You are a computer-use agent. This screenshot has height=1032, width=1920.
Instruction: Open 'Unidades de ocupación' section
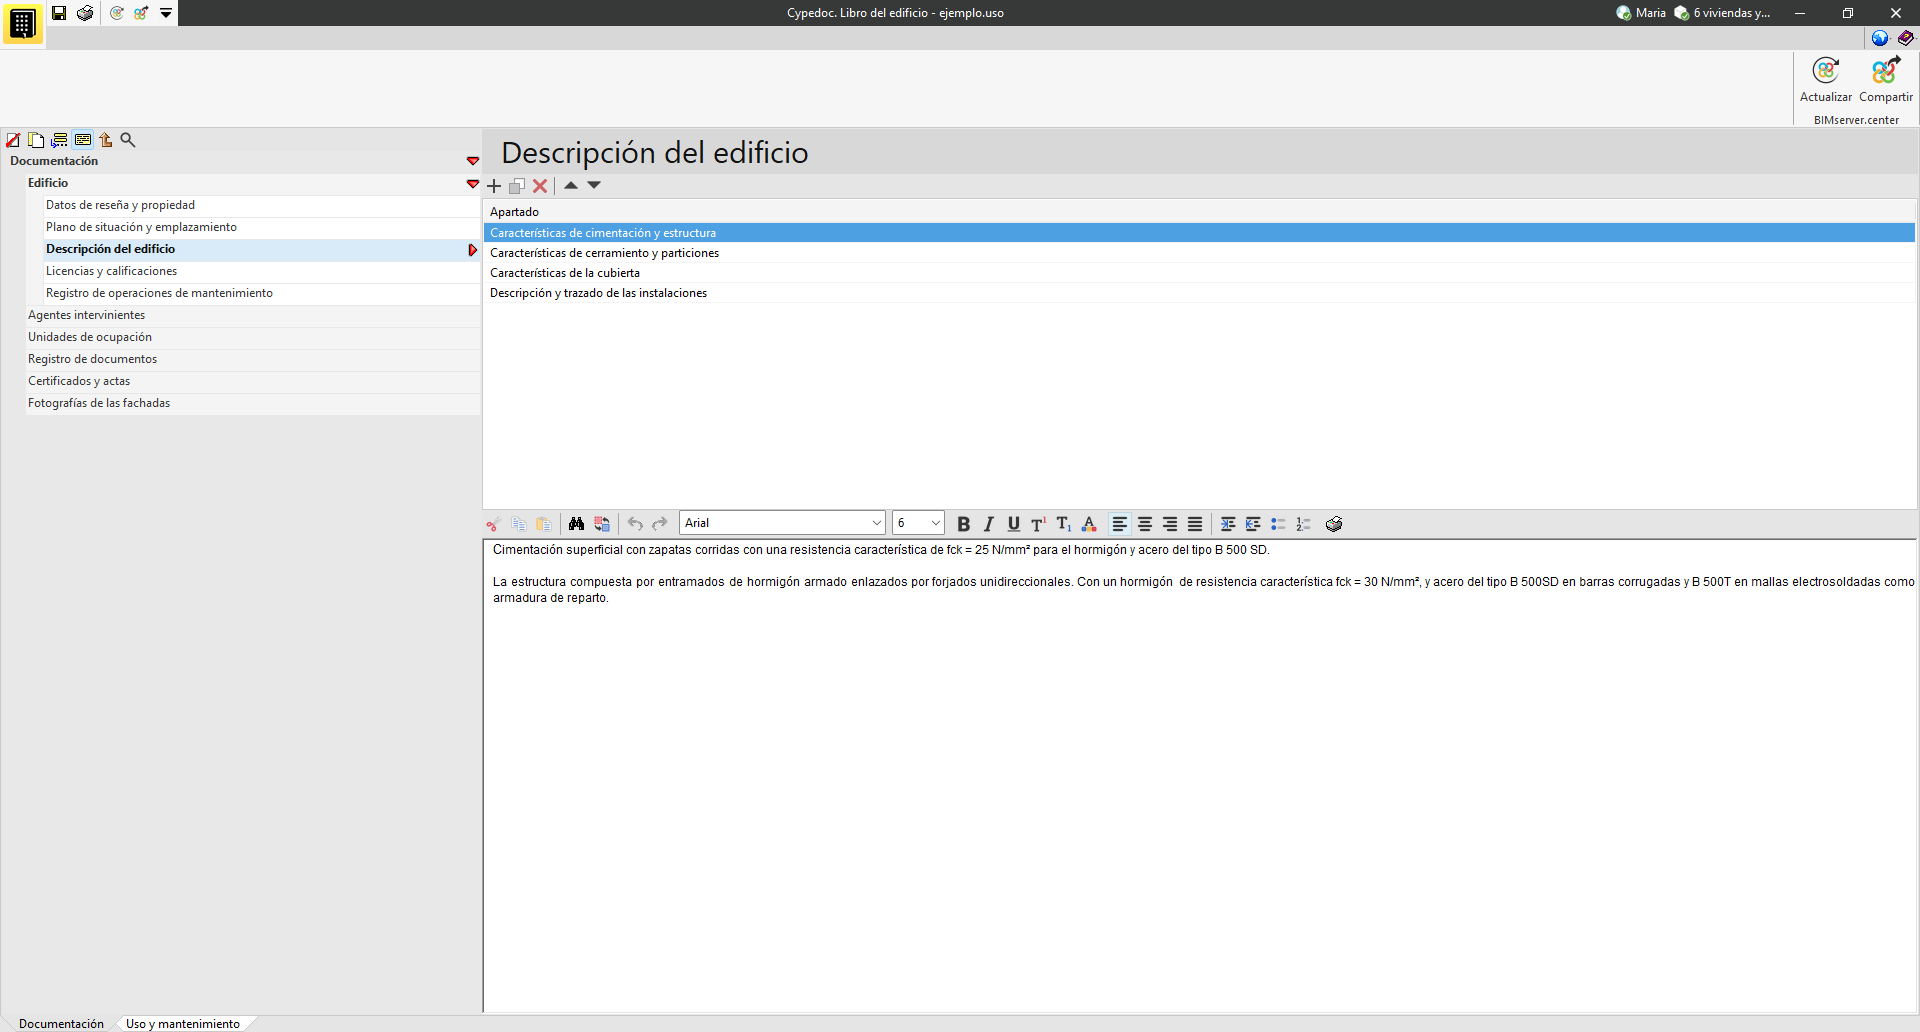pyautogui.click(x=253, y=337)
